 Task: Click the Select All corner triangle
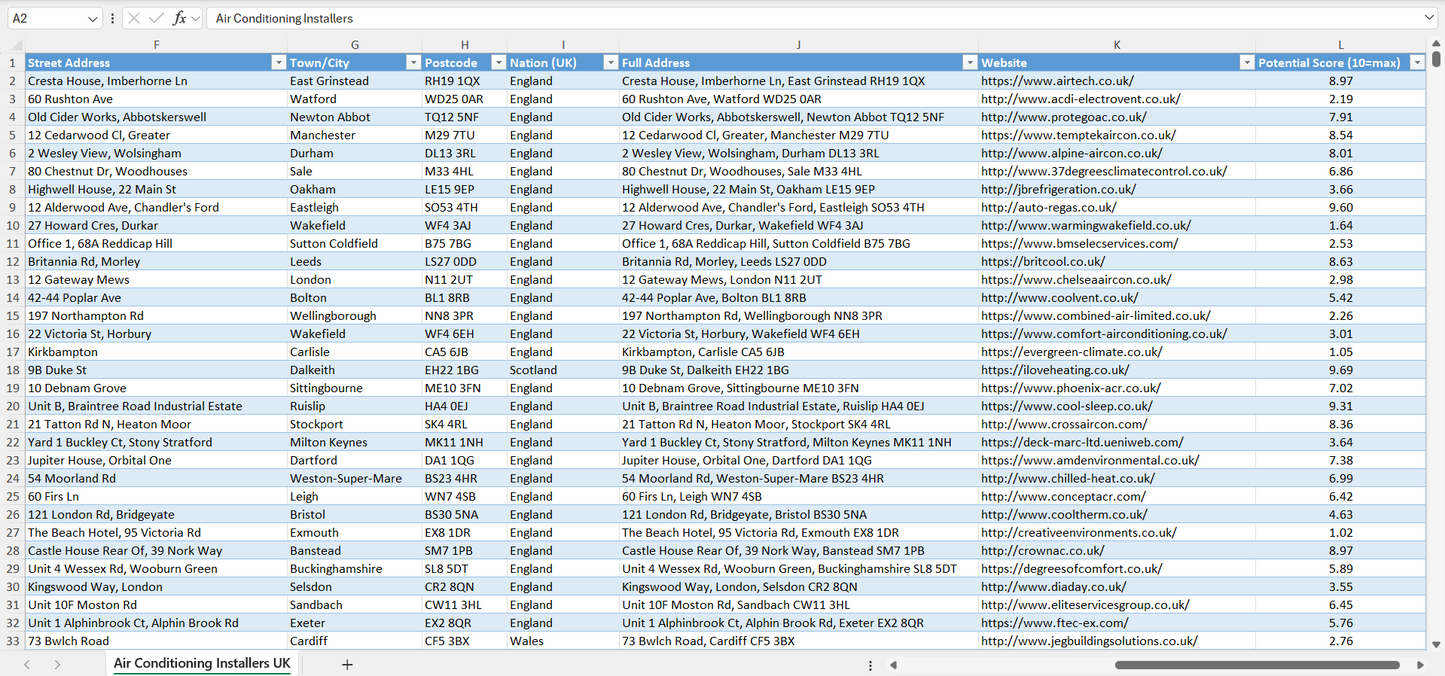coord(16,45)
